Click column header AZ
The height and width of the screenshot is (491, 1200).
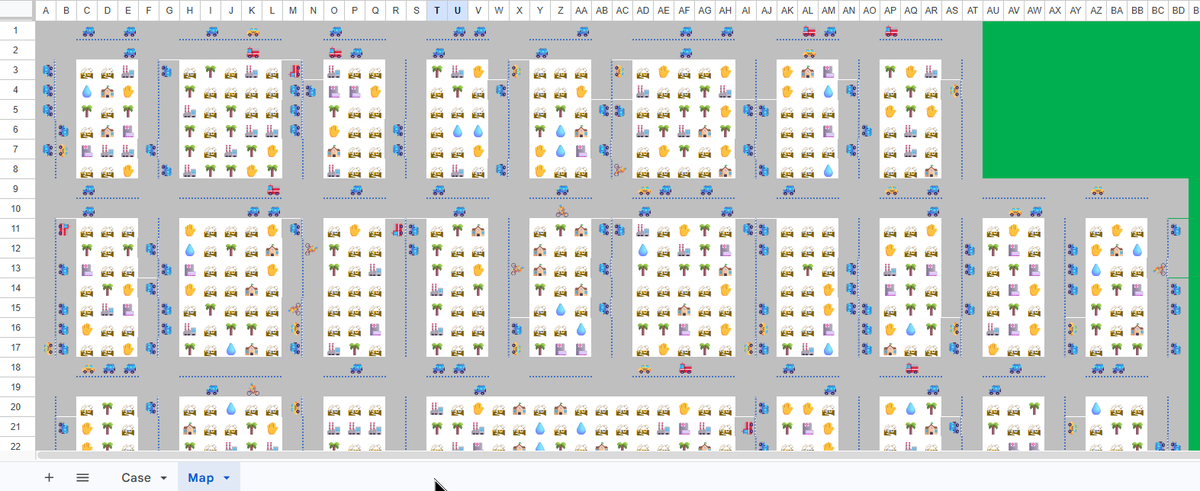[1097, 10]
